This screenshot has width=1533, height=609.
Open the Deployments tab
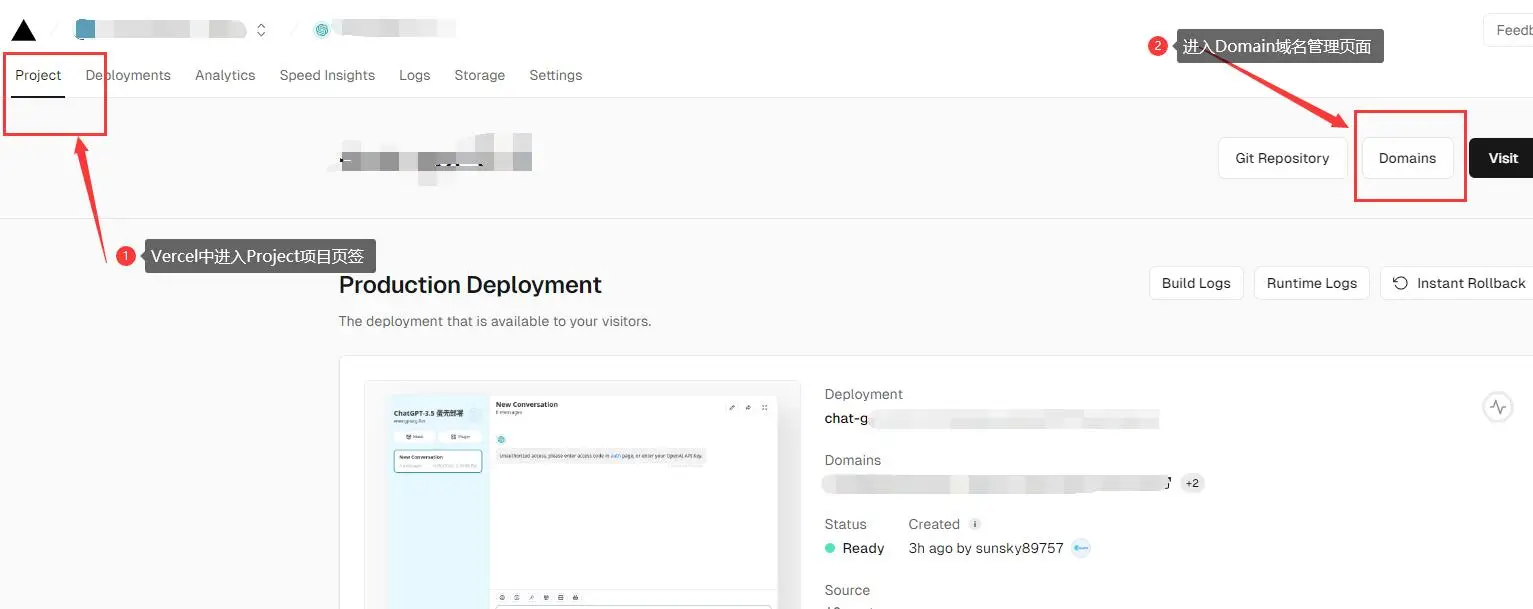(128, 75)
